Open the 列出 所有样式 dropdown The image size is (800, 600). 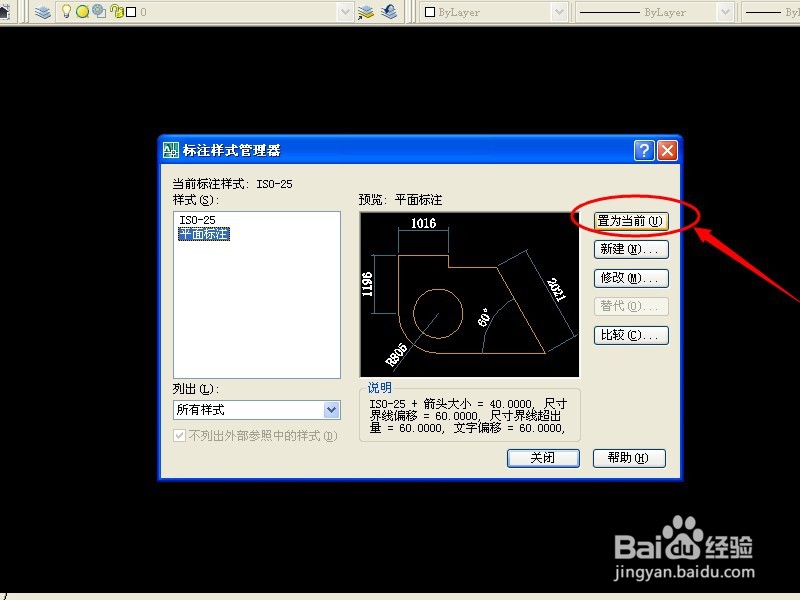[257, 410]
